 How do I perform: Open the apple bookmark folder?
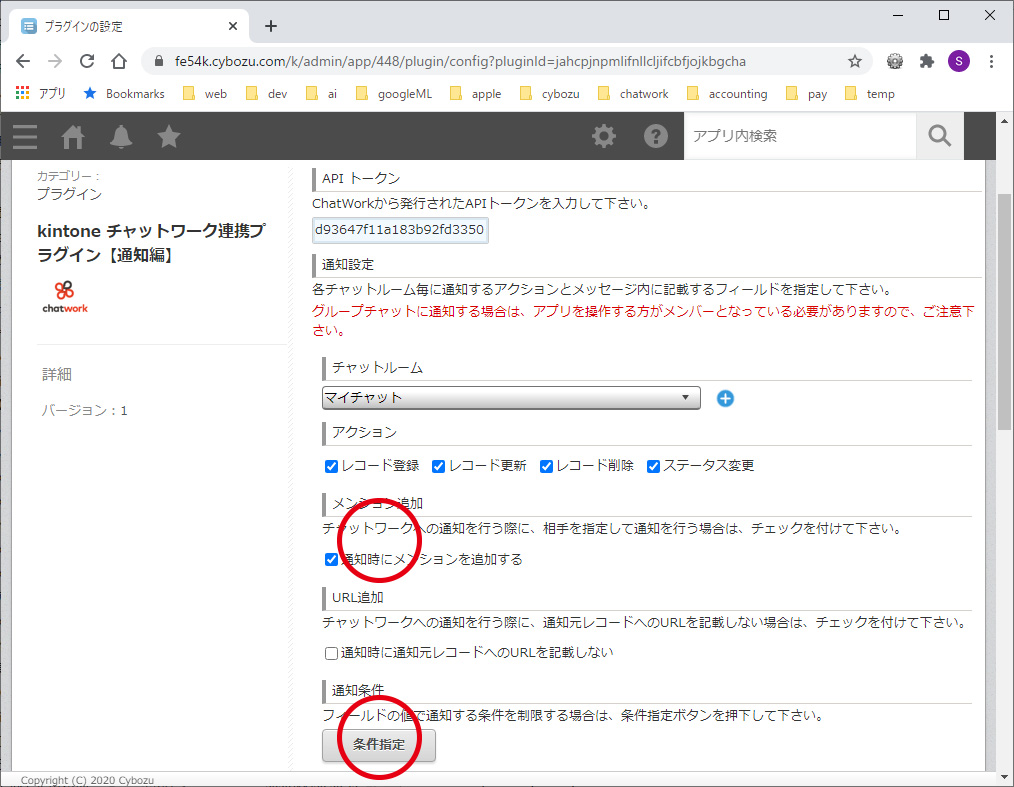click(475, 94)
